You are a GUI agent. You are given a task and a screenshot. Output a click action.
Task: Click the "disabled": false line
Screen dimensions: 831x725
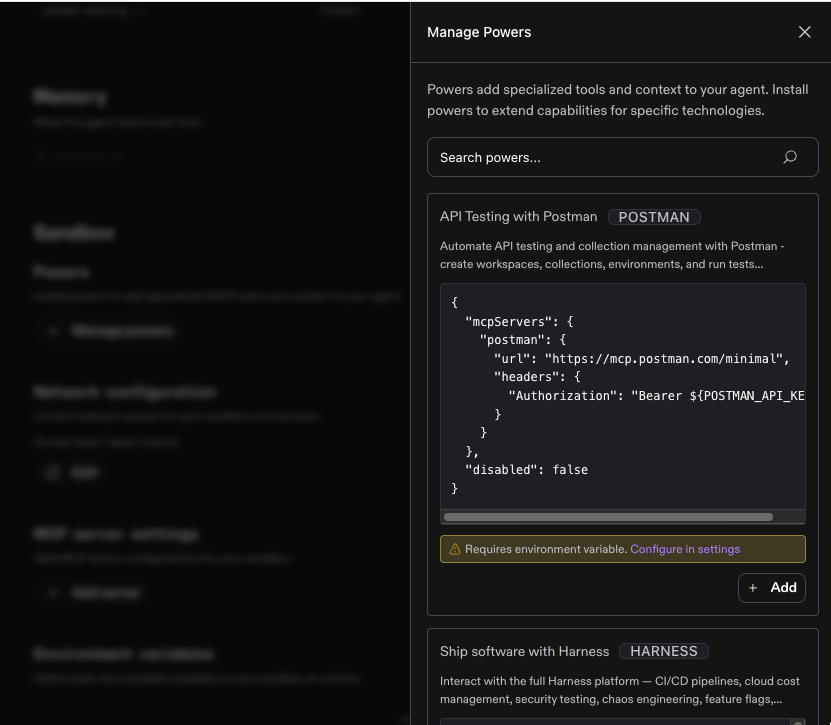526,470
